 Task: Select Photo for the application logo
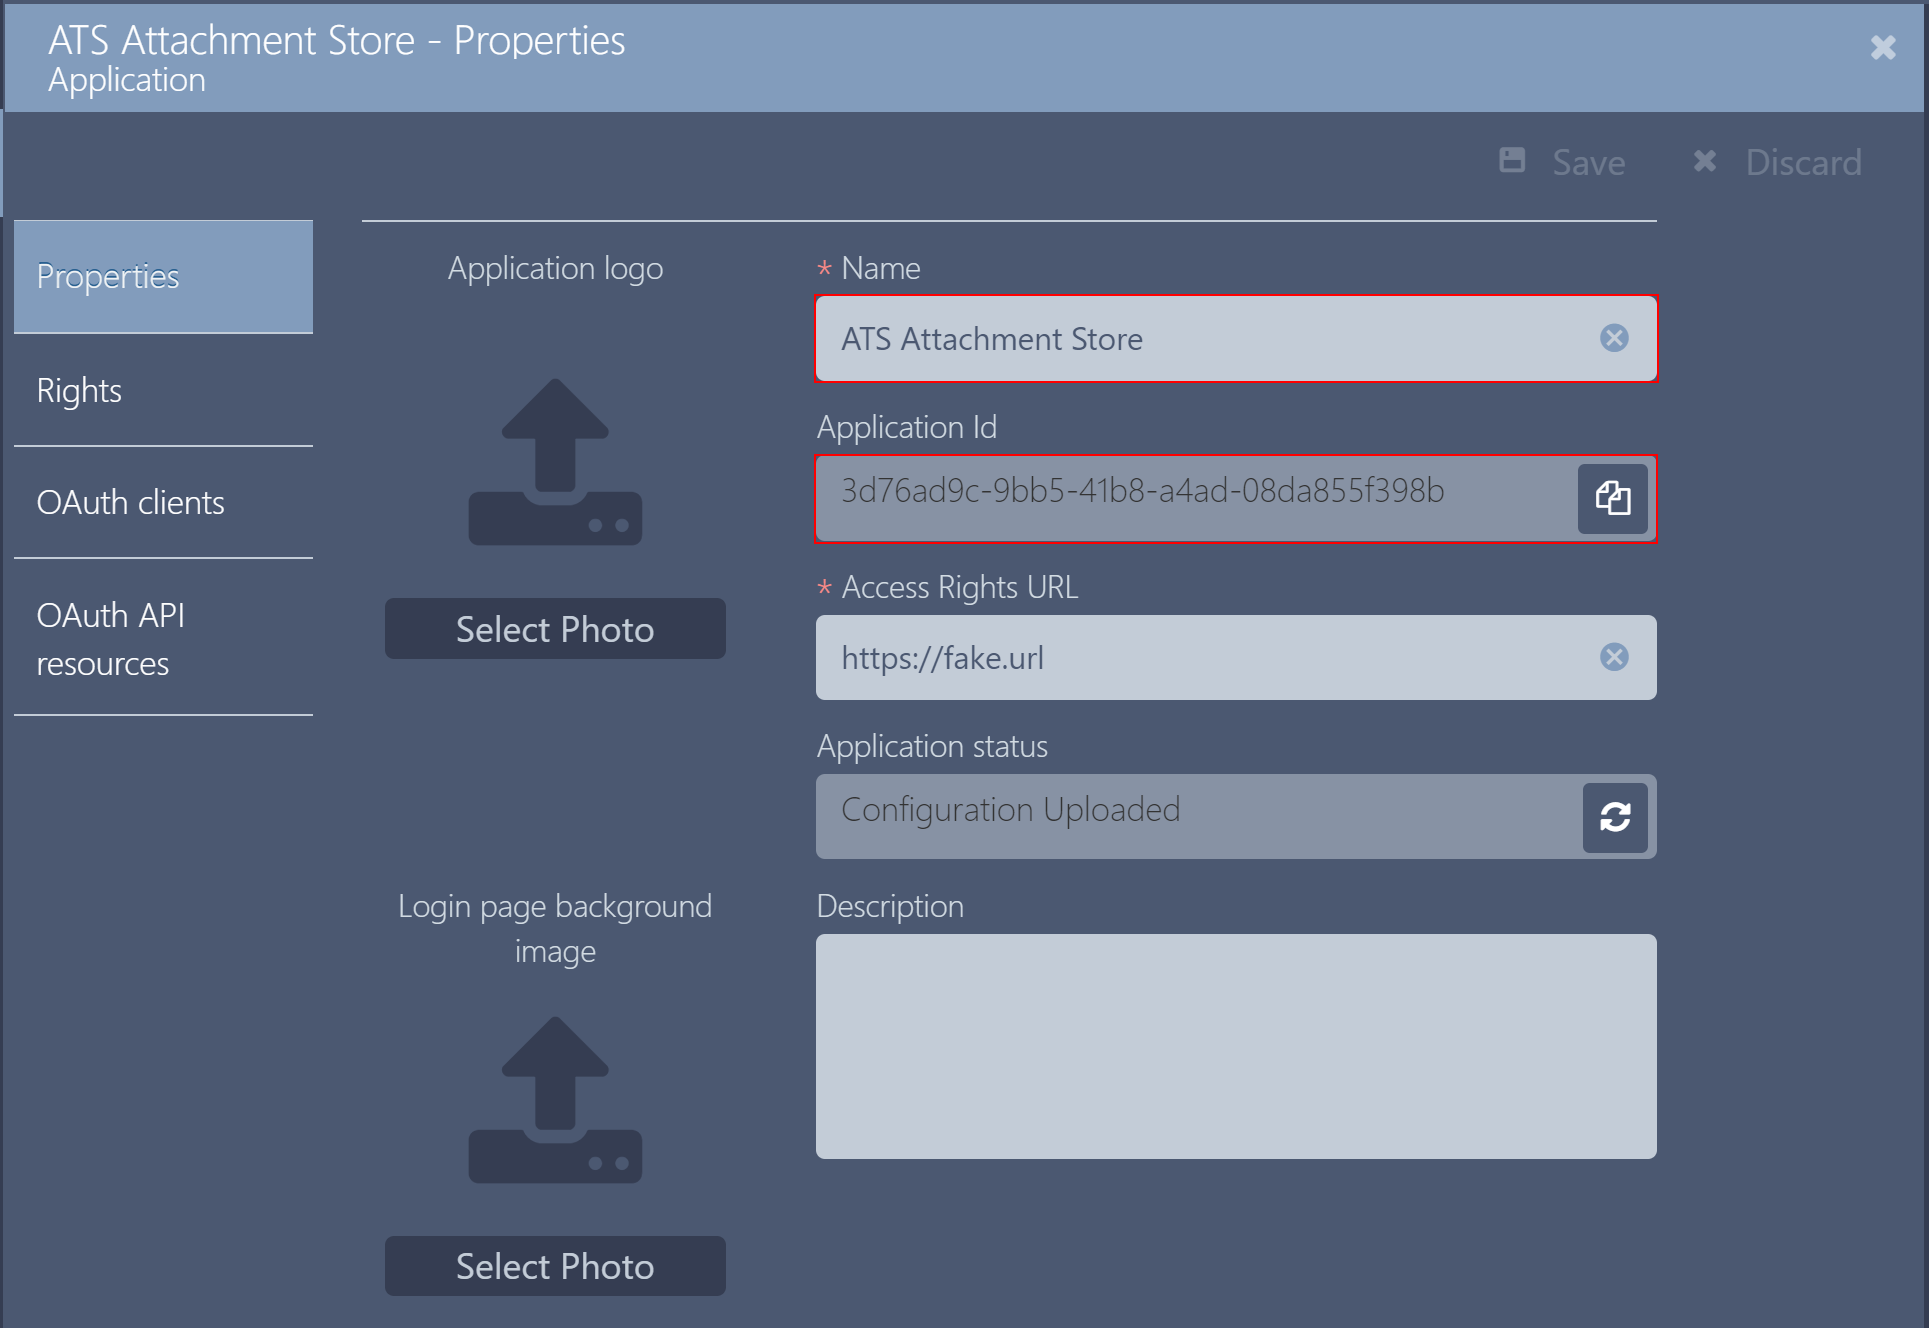[555, 628]
